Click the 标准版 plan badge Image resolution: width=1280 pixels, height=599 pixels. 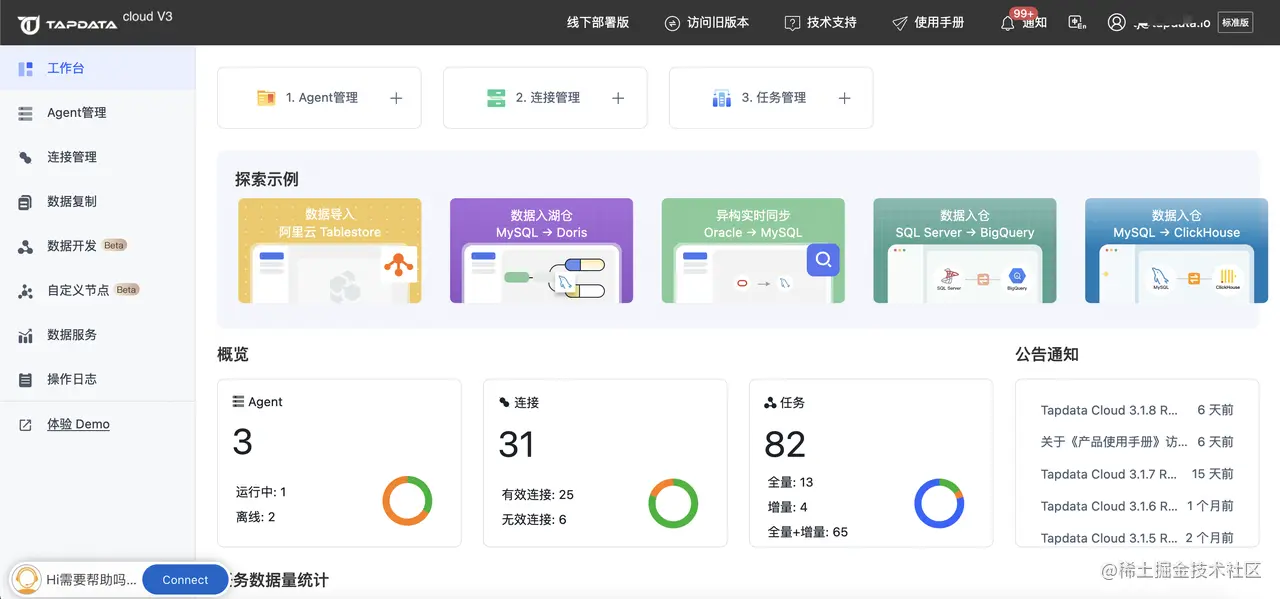[1235, 22]
